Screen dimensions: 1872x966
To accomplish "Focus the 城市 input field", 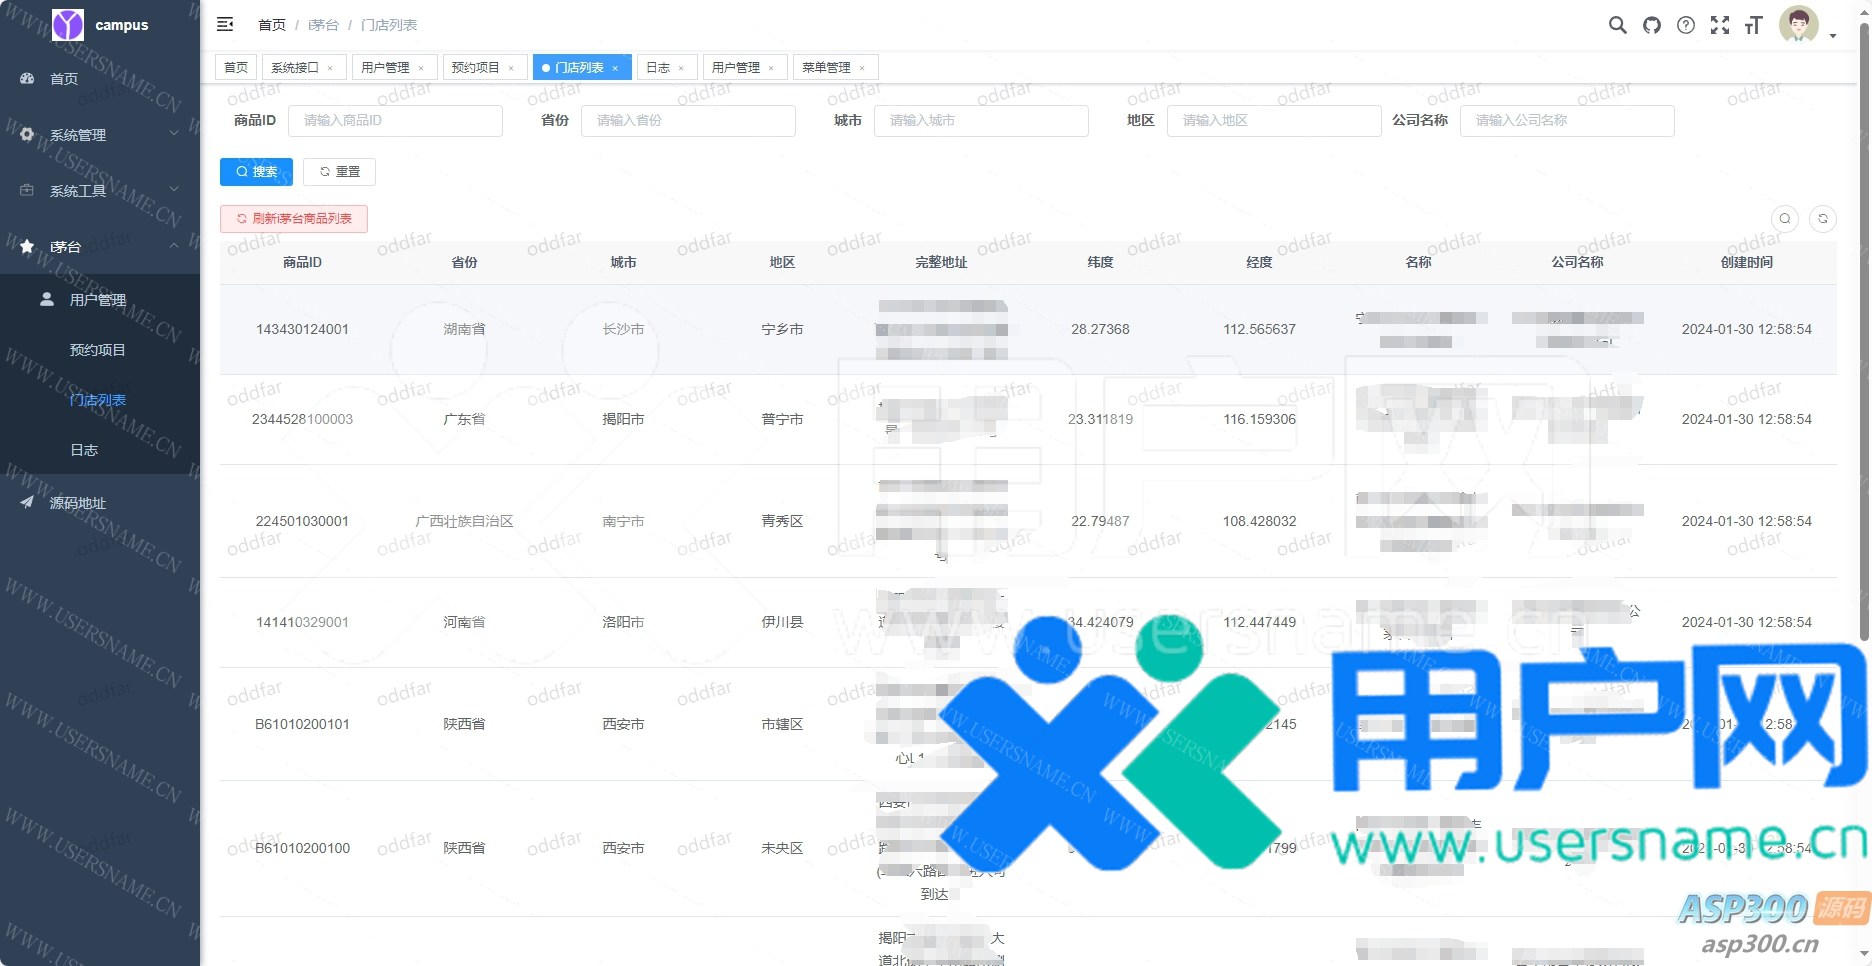I will click(x=981, y=120).
